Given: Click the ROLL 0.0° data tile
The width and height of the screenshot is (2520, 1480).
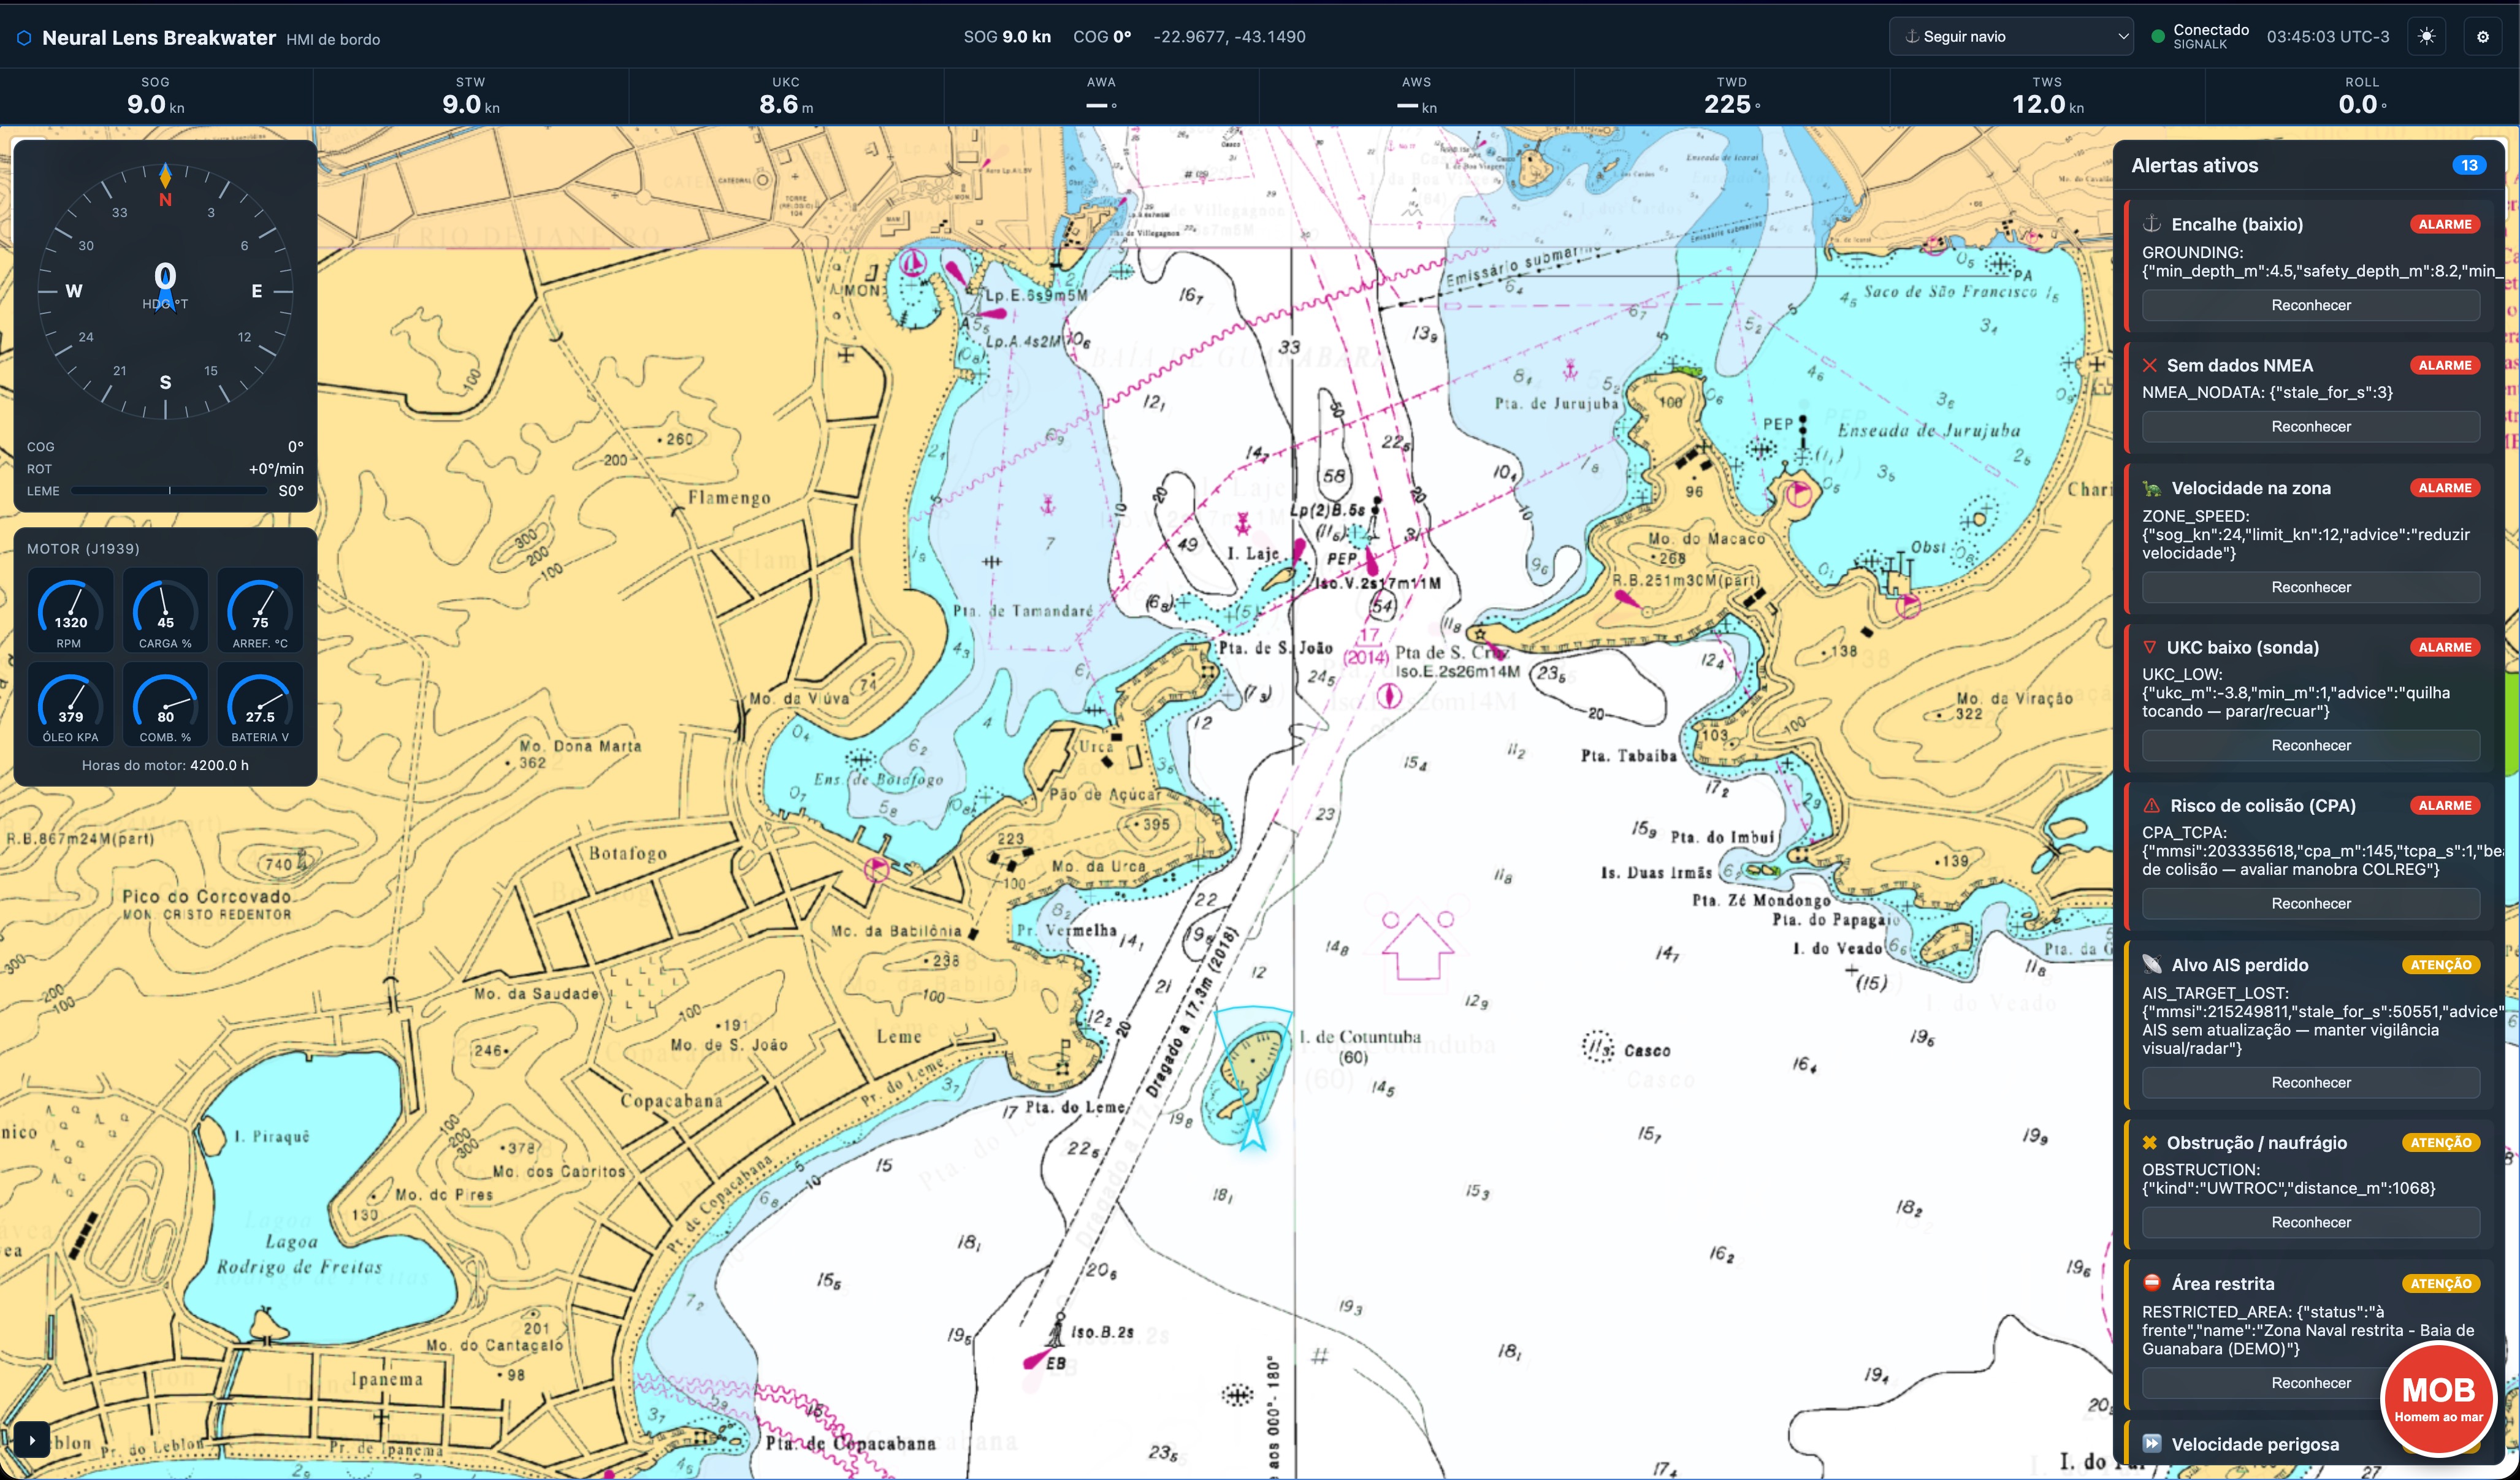Looking at the screenshot, I should coord(2362,96).
